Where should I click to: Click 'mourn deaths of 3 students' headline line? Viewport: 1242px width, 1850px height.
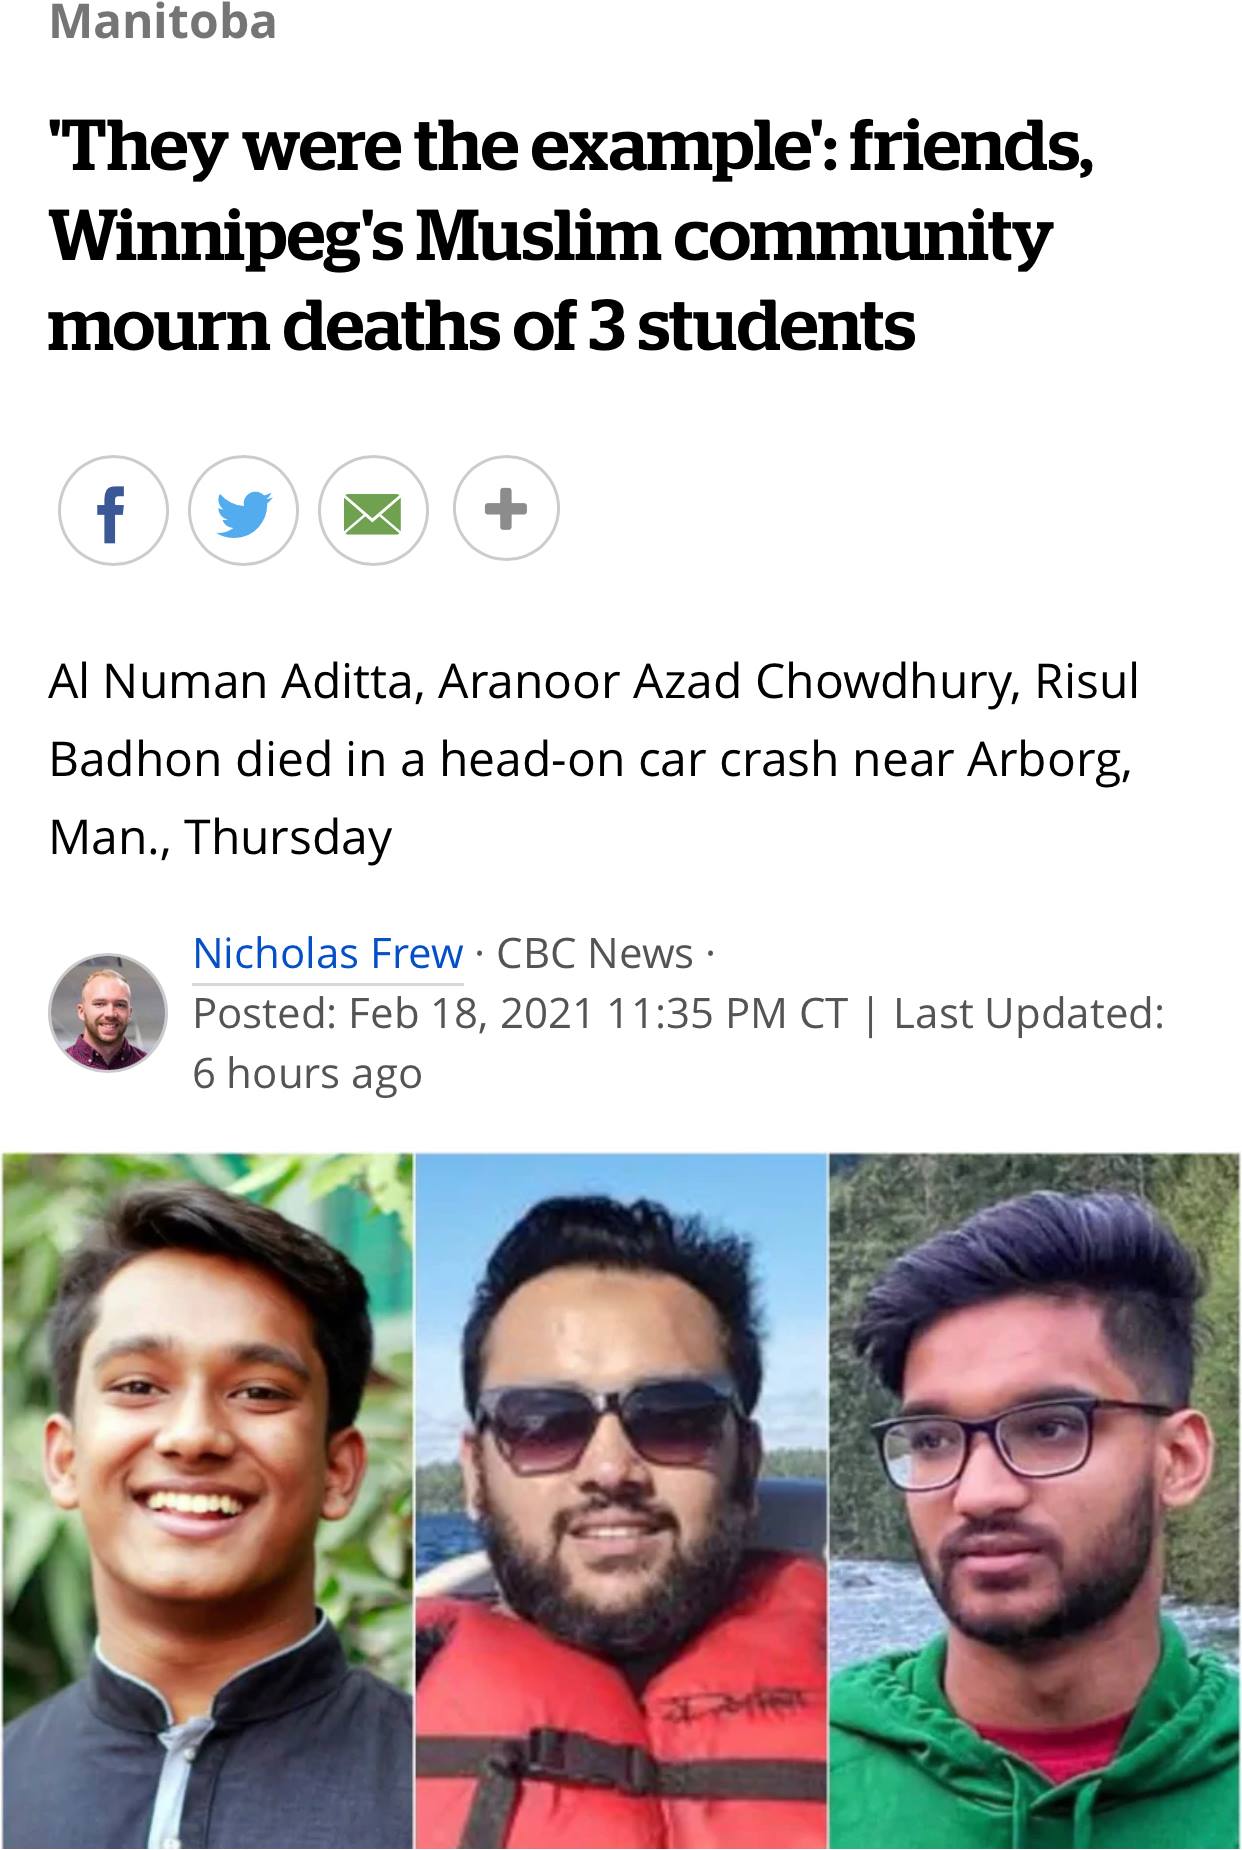click(x=481, y=327)
